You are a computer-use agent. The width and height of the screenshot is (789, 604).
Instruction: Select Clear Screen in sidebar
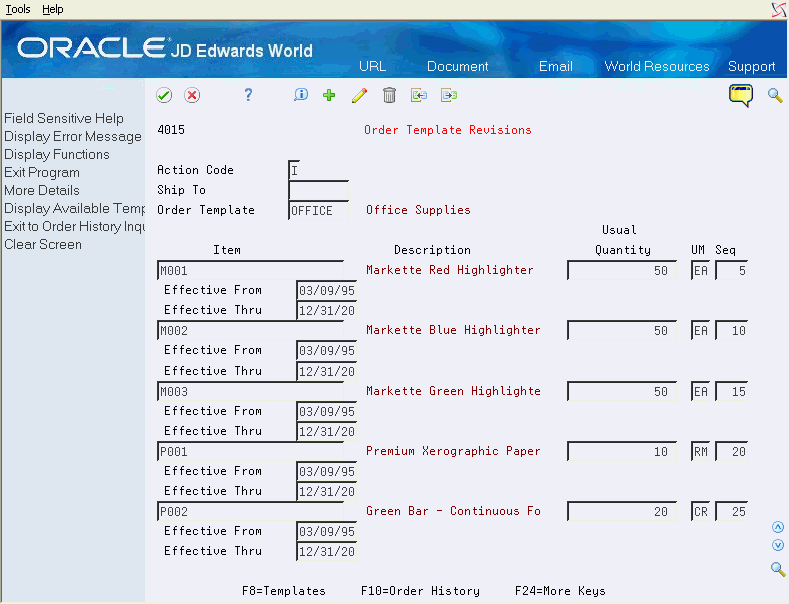coord(43,245)
